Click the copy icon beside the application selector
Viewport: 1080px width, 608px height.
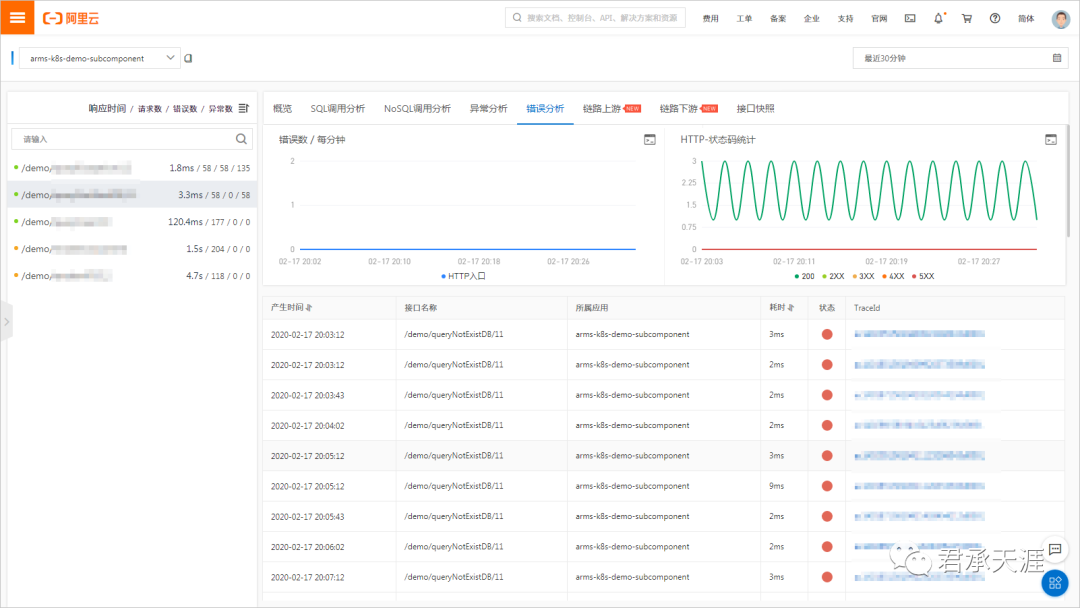click(x=189, y=58)
